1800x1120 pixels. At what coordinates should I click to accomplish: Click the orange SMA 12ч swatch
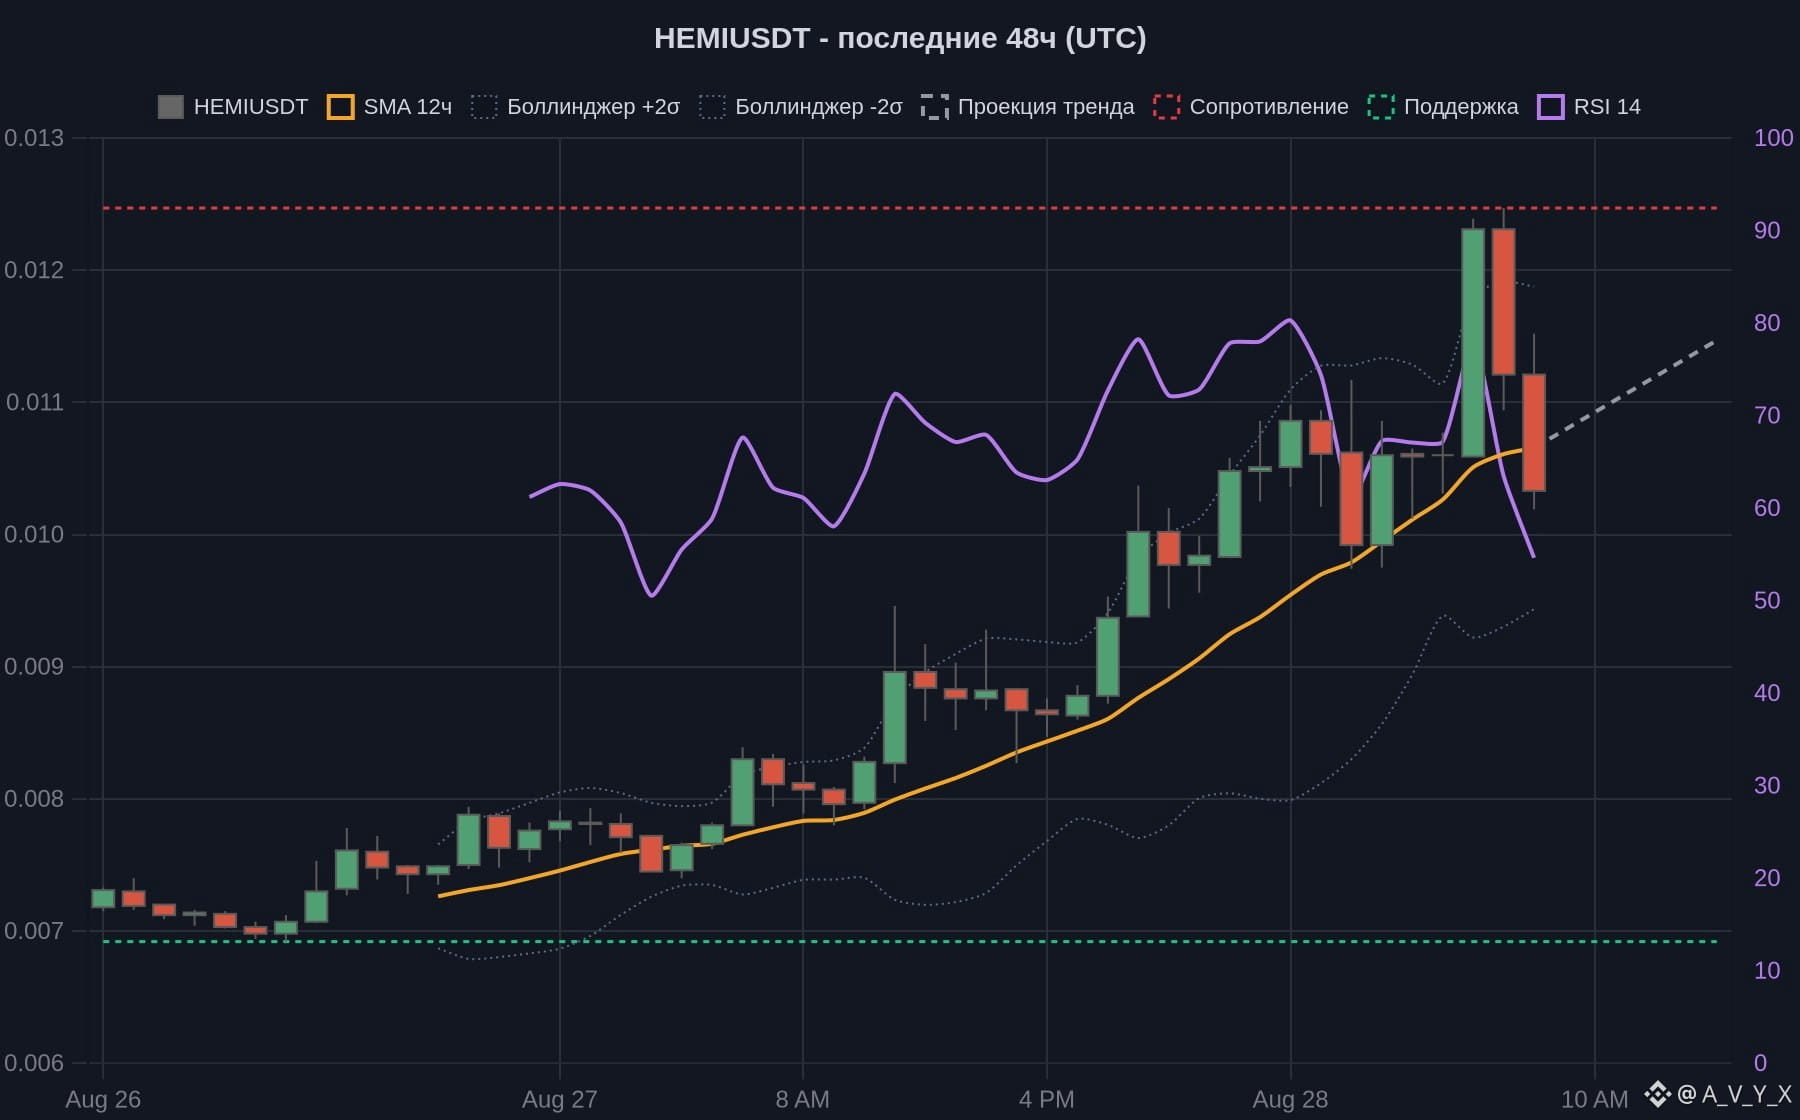click(x=341, y=107)
